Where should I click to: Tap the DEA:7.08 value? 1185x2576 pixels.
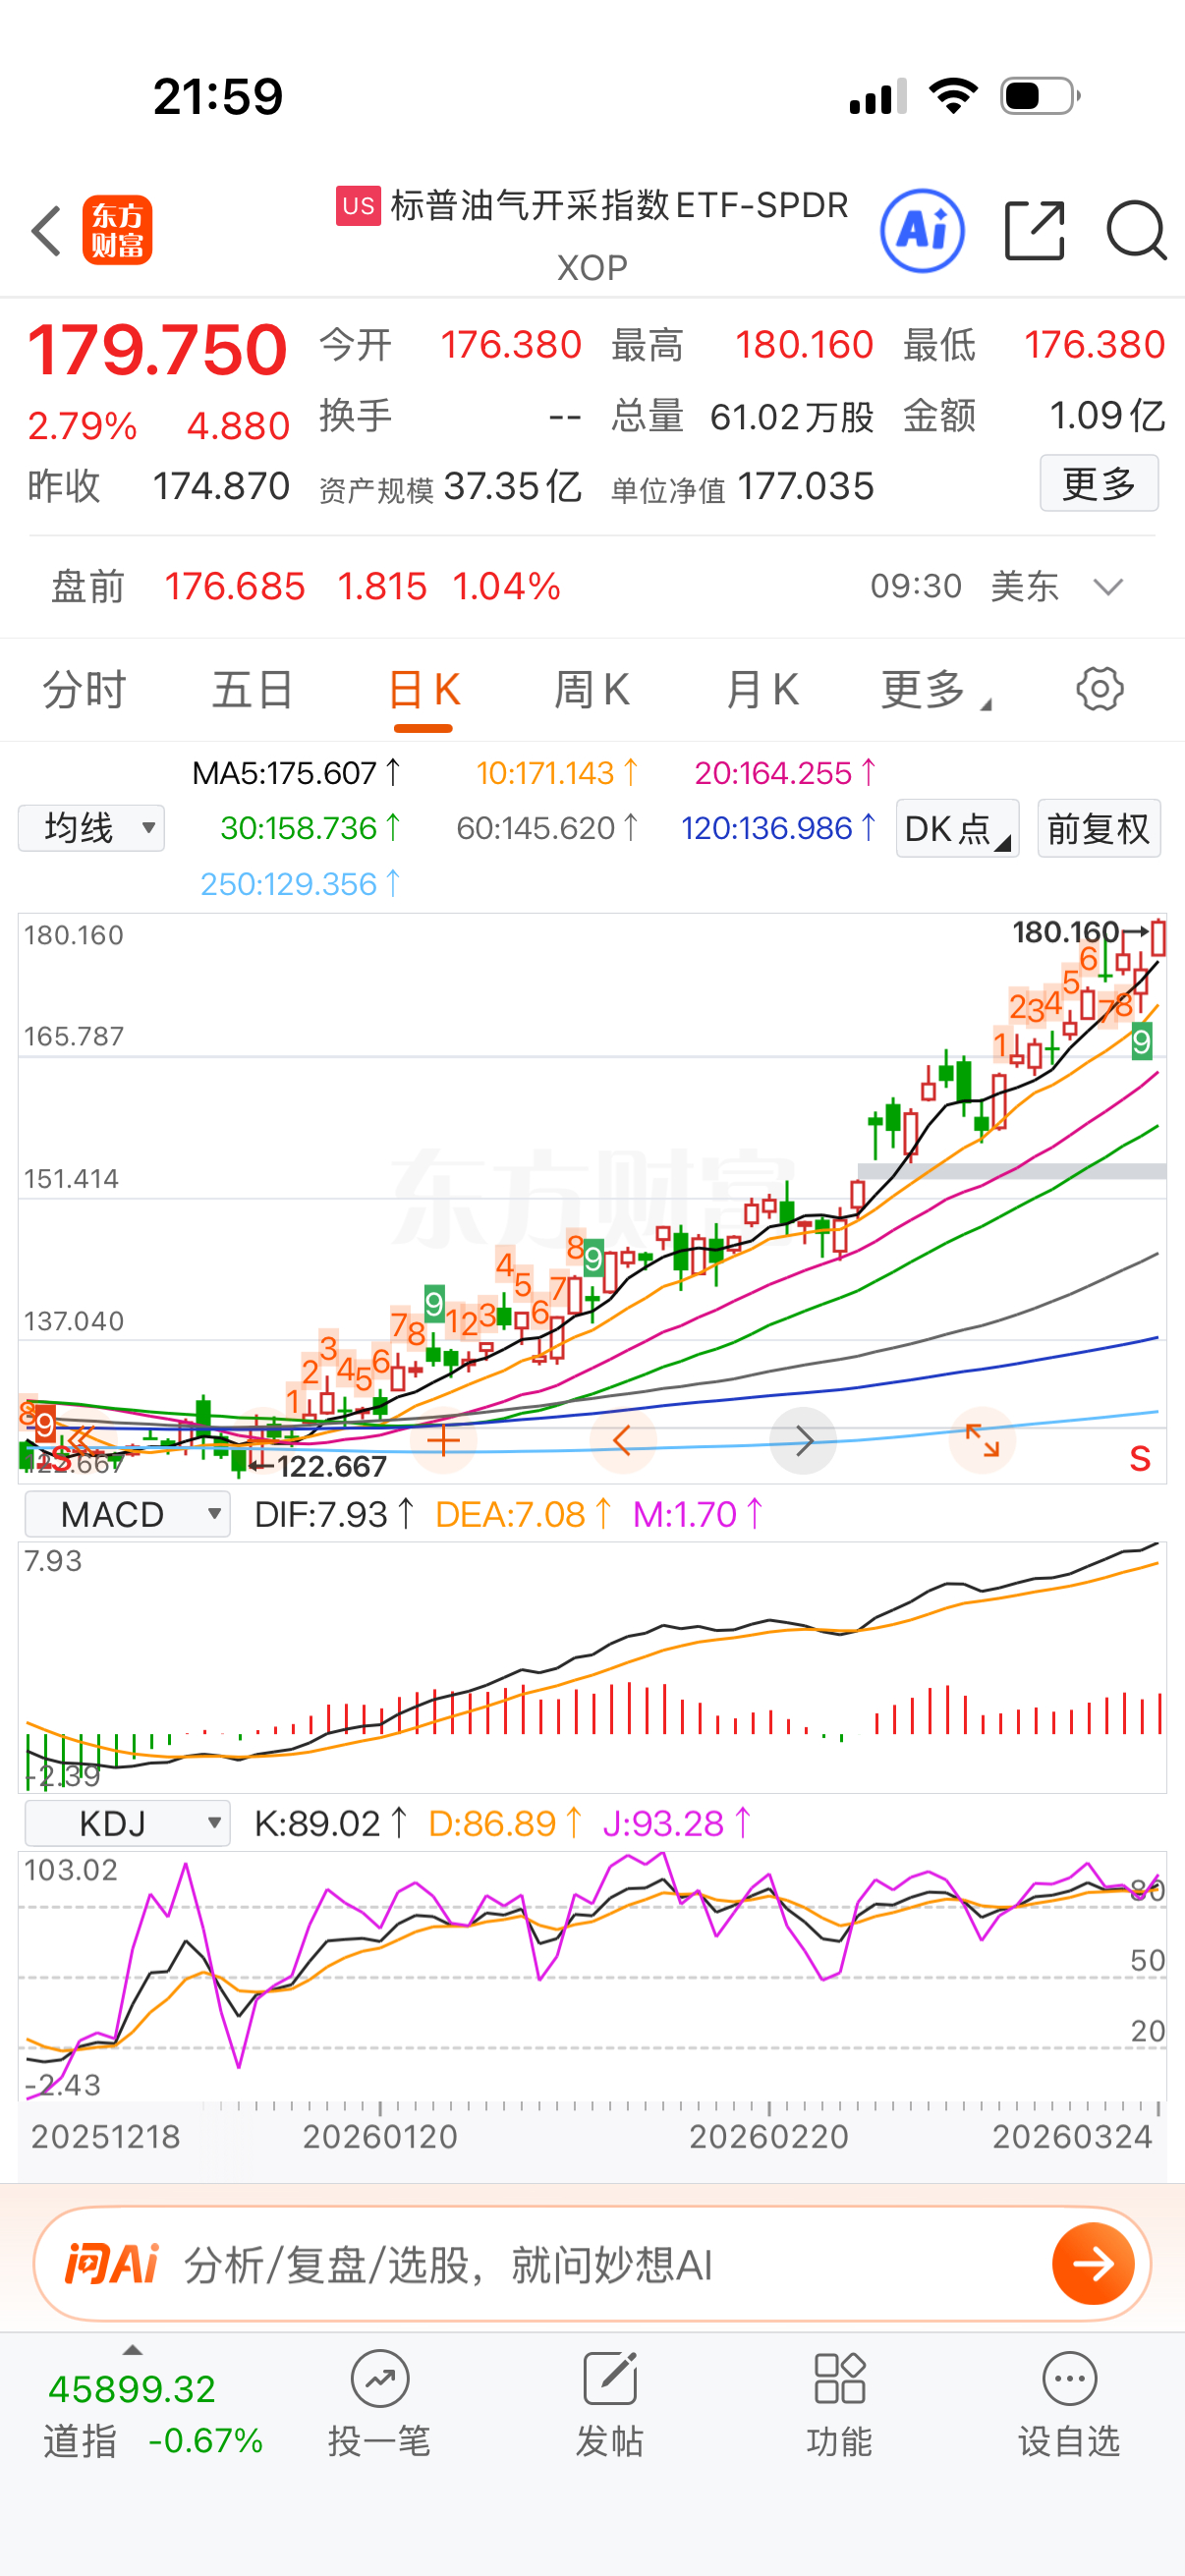point(525,1514)
